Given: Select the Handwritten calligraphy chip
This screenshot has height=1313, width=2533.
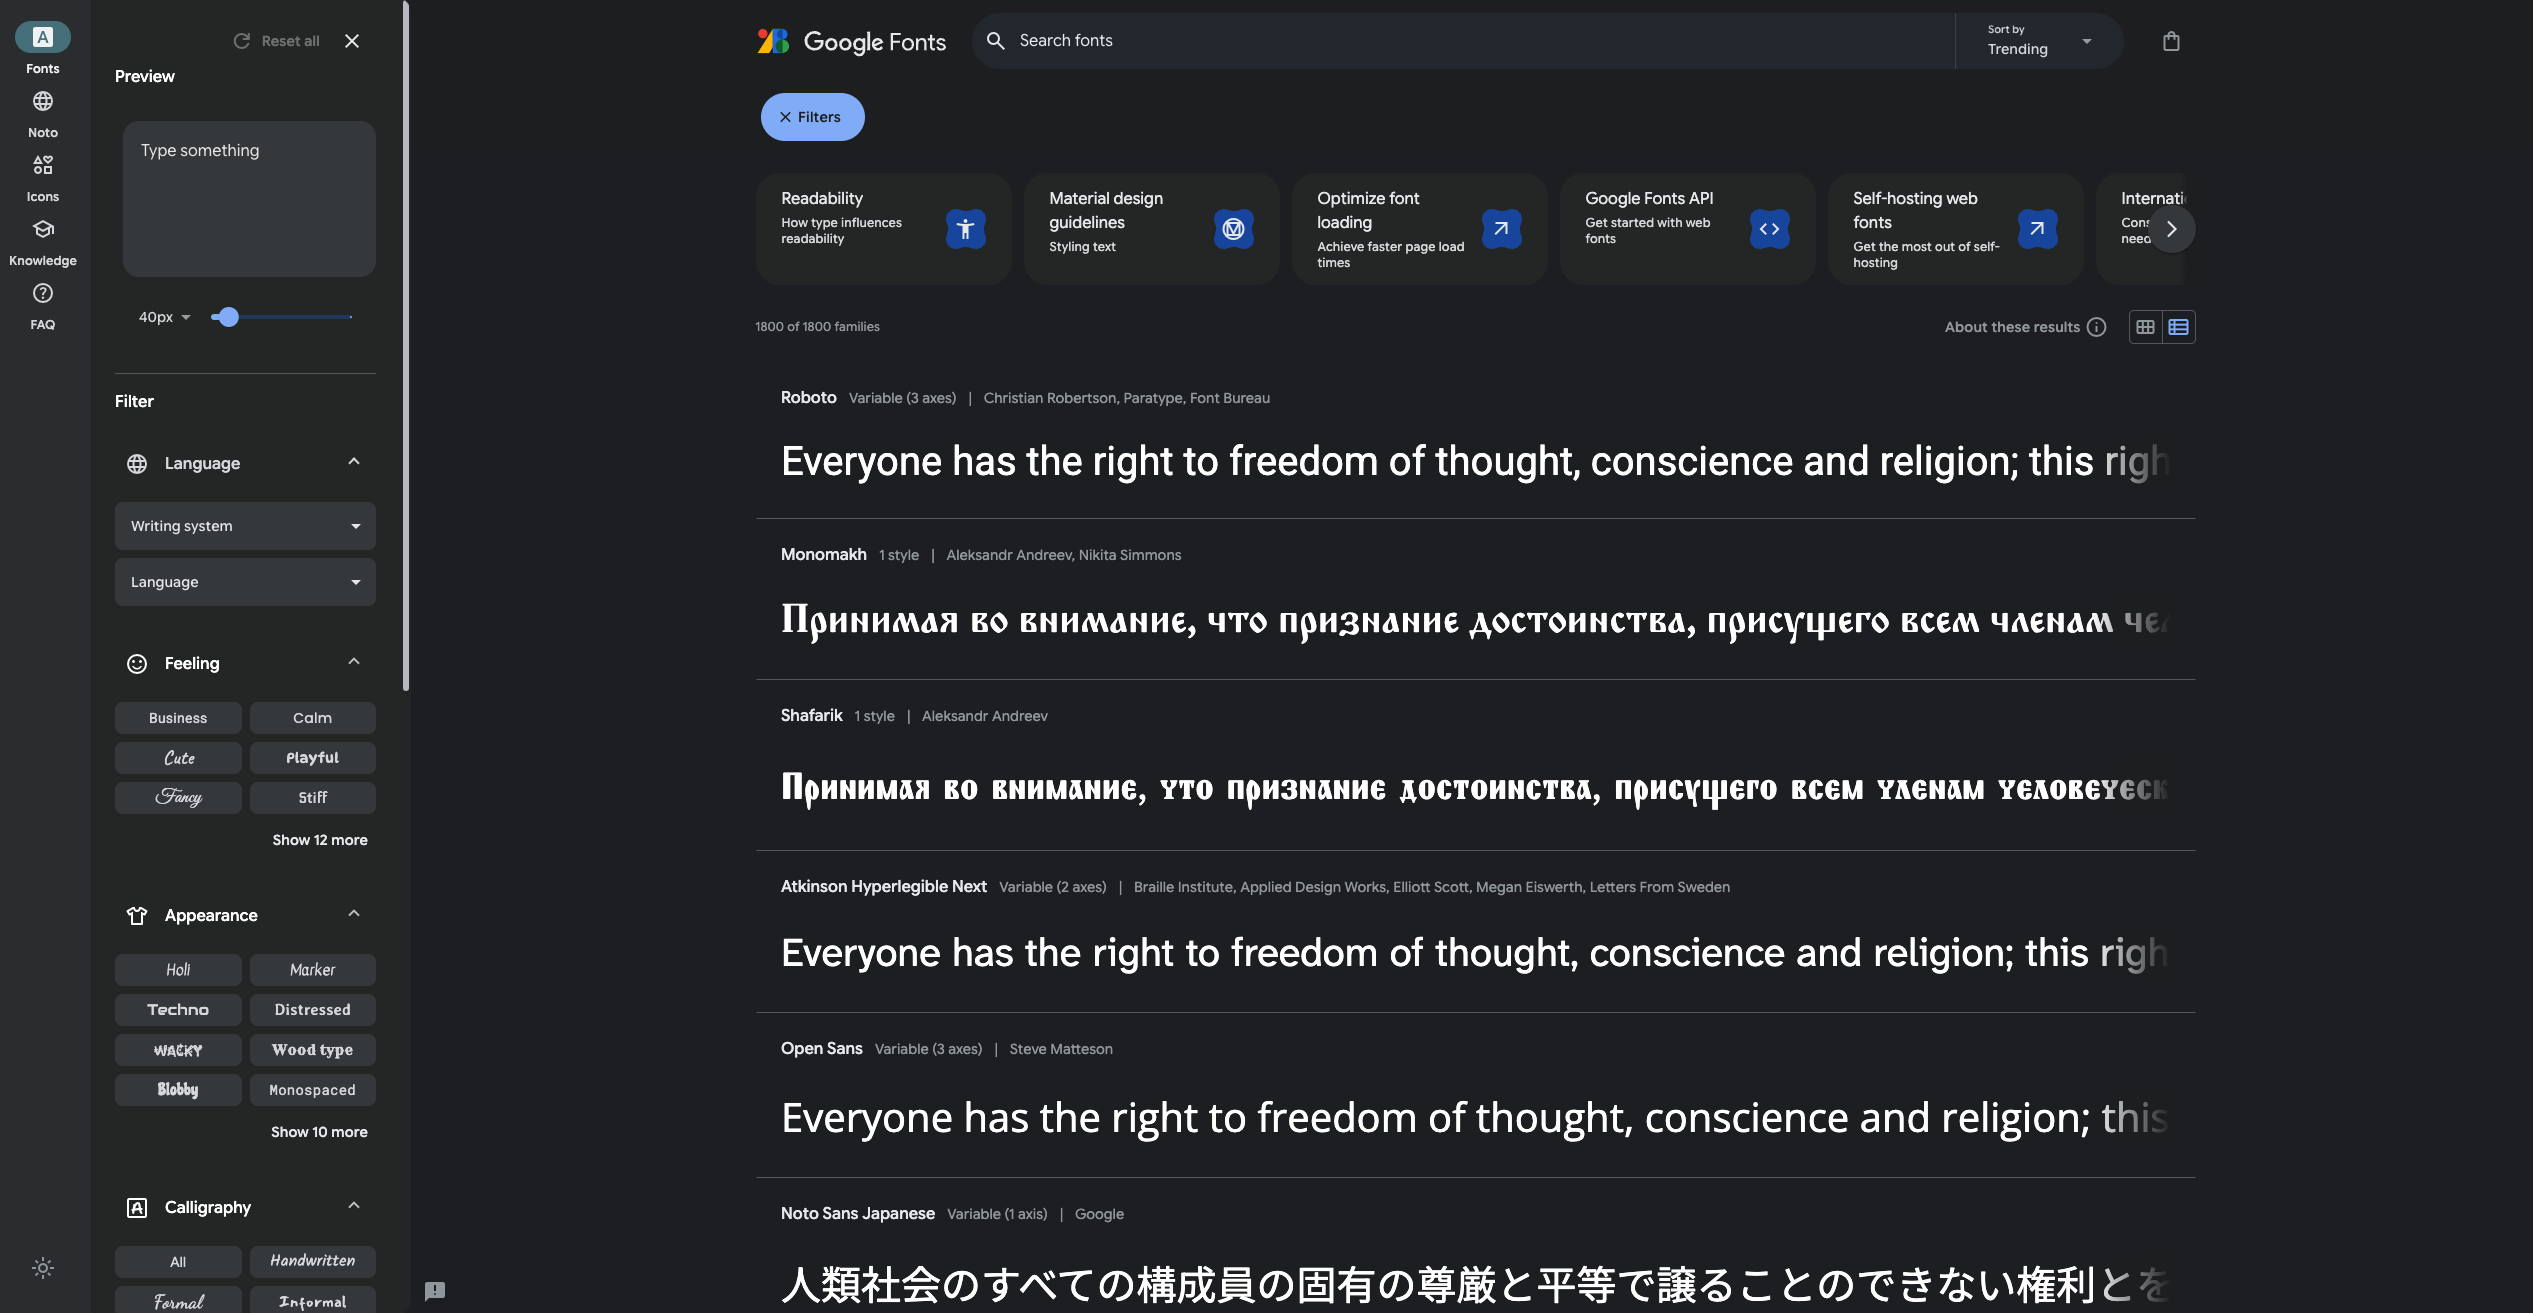Looking at the screenshot, I should tap(312, 1261).
